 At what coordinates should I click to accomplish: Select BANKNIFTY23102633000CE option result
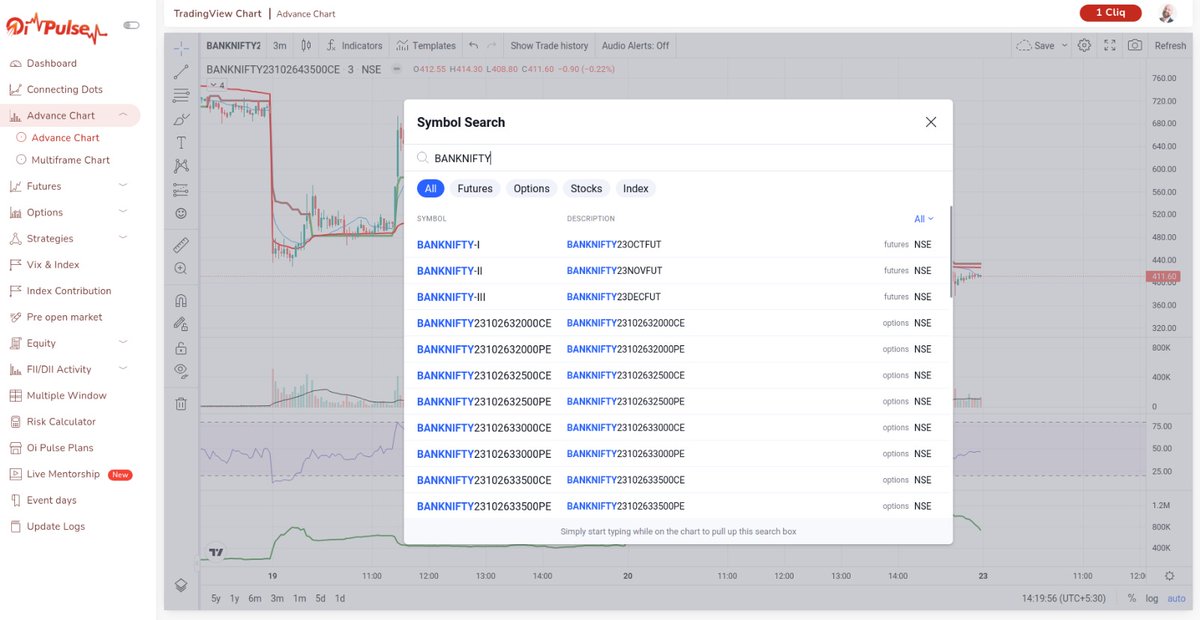click(x=678, y=427)
